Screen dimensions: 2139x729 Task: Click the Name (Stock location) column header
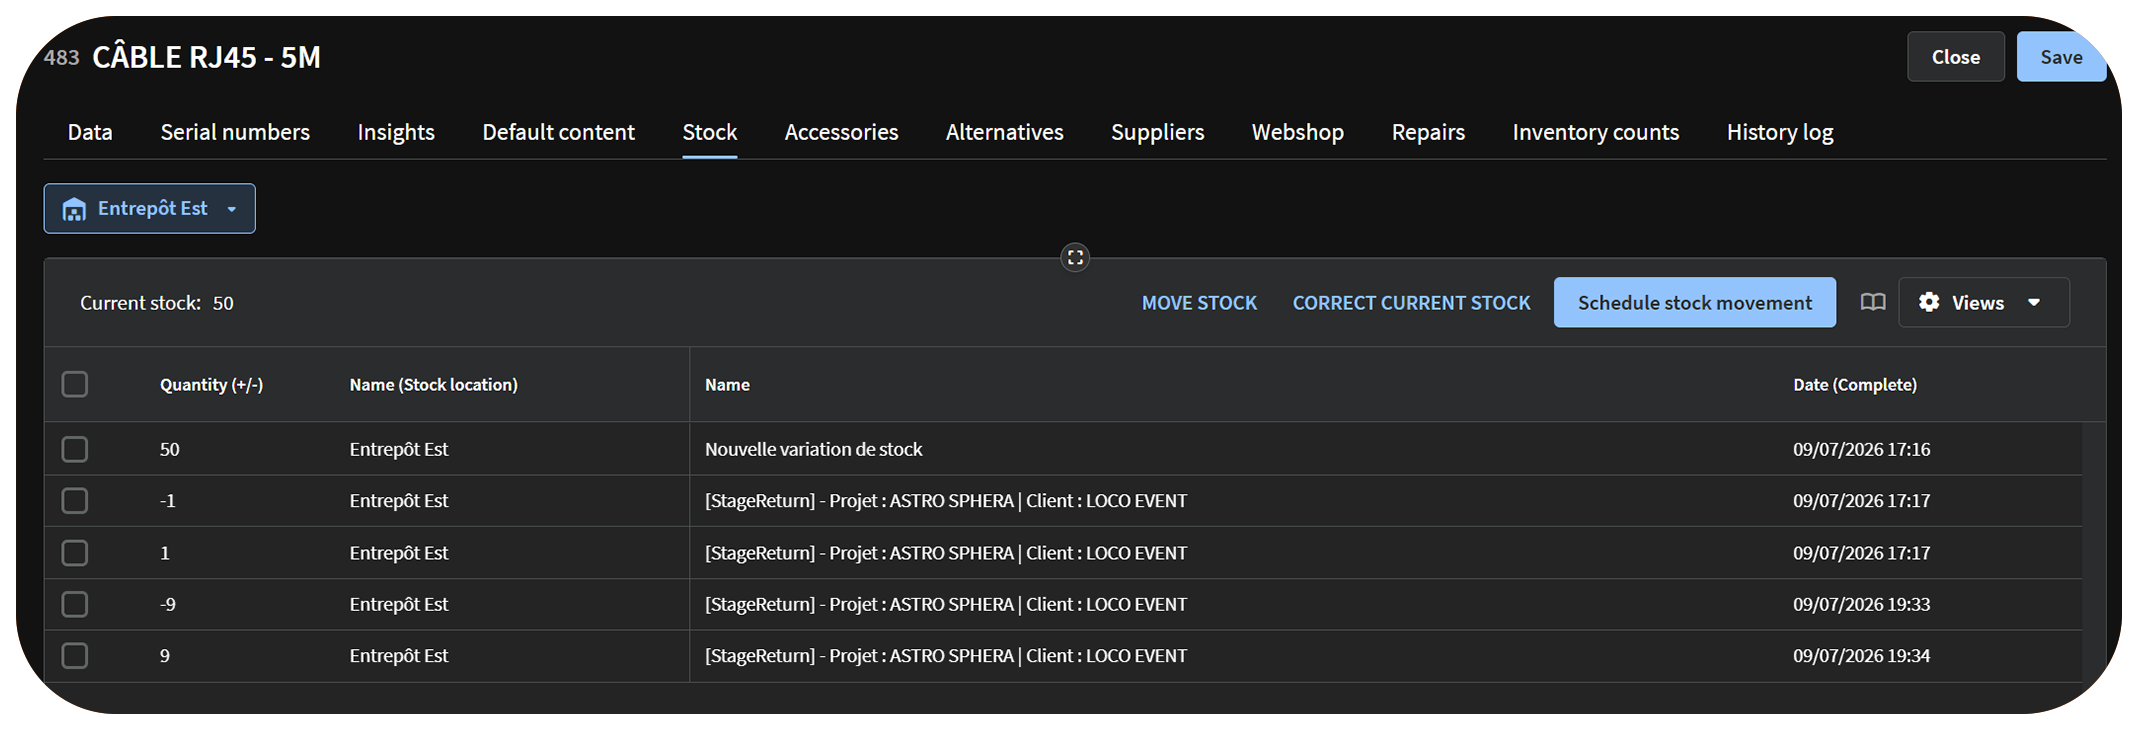click(433, 385)
